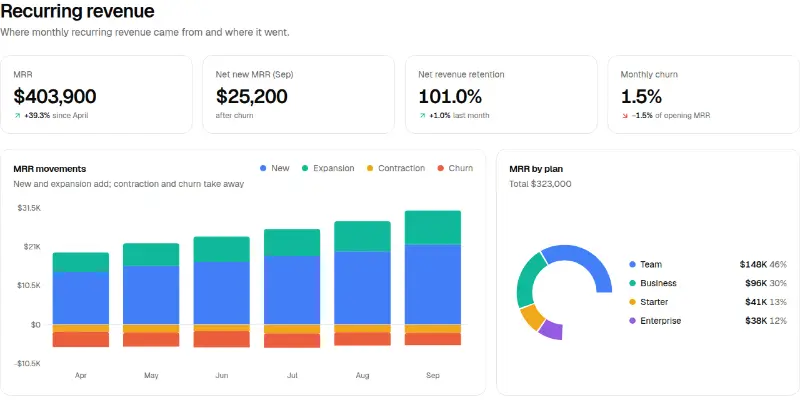Click the July red Churn bar segment
The image size is (800, 400).
coord(292,340)
